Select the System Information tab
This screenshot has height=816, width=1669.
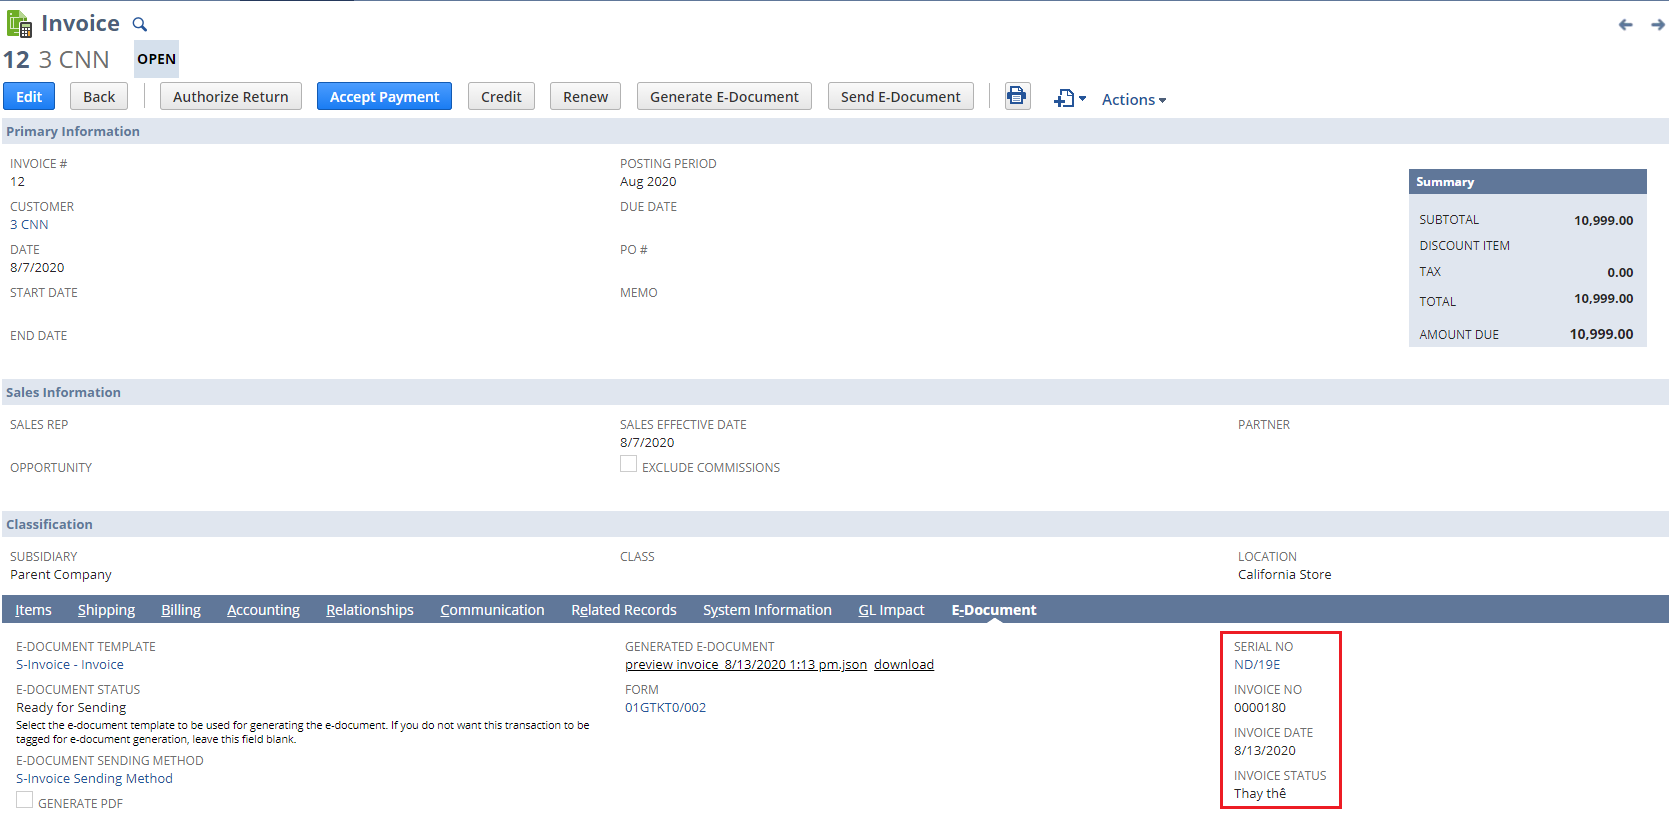pos(767,610)
